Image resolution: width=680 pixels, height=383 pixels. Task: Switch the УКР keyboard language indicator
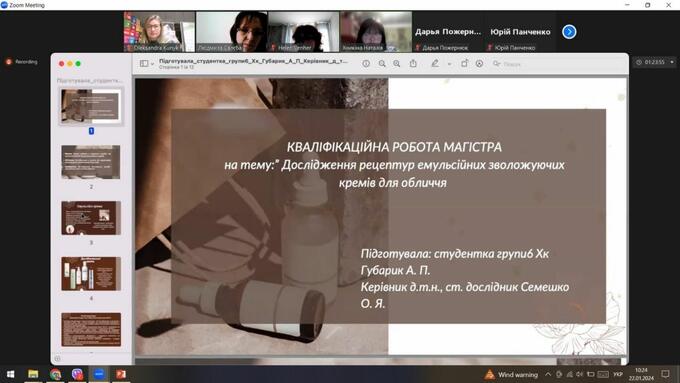tap(618, 374)
